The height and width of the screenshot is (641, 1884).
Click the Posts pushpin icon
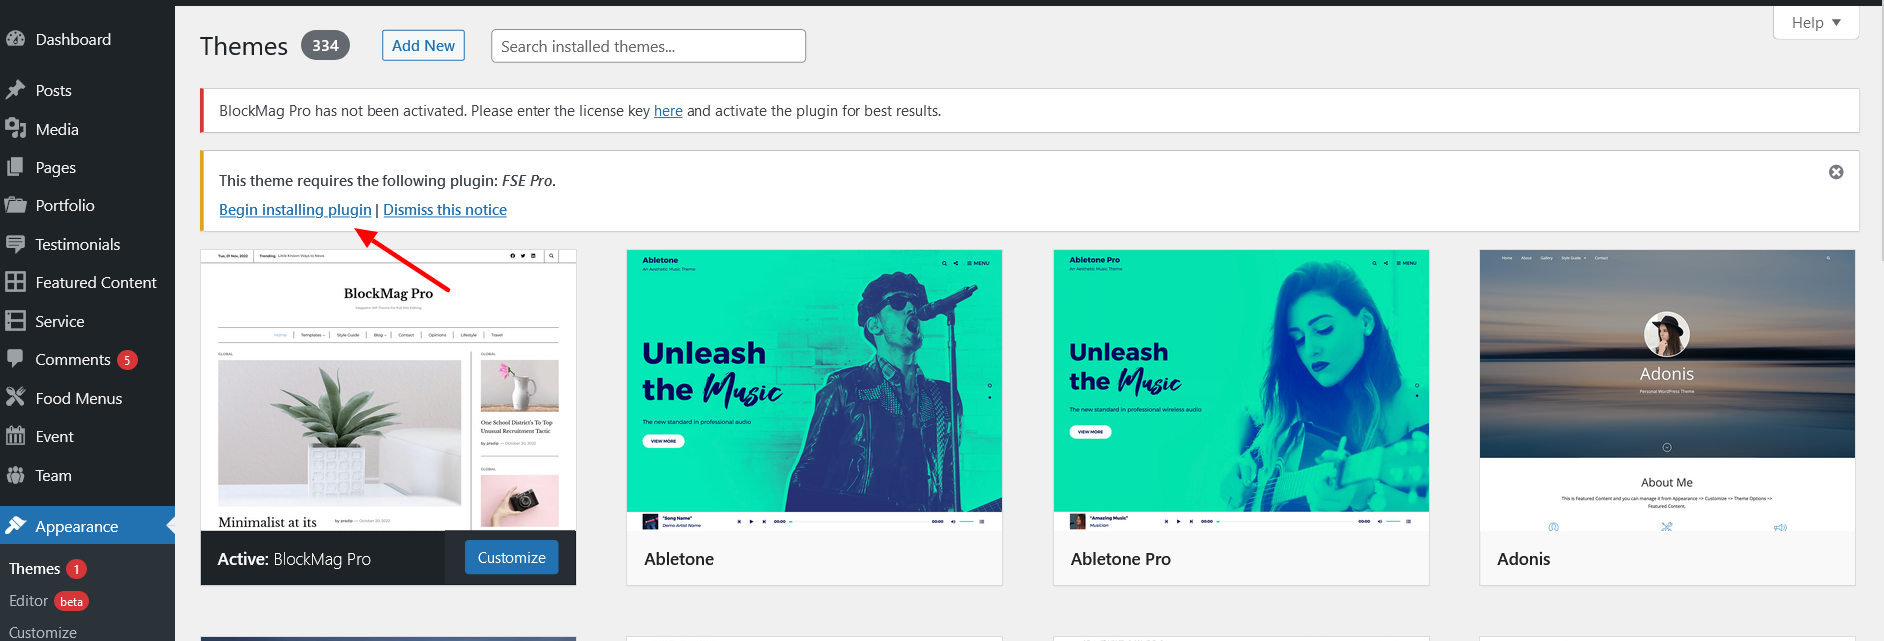pos(15,90)
